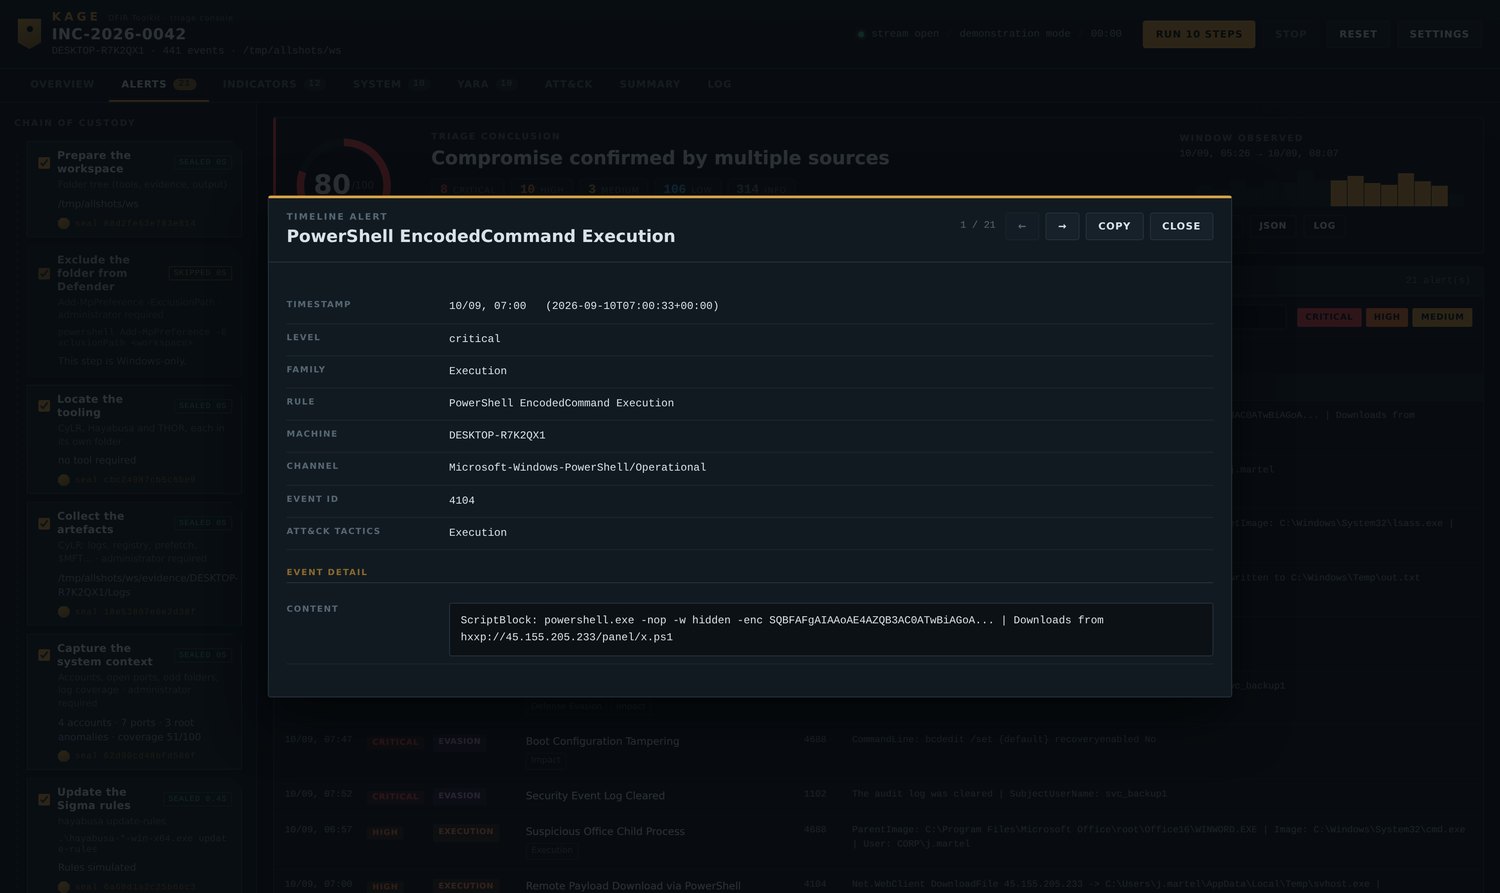Click the event ID value 4104 in the dialog
Screen dimensions: 1500x893
click(x=461, y=500)
